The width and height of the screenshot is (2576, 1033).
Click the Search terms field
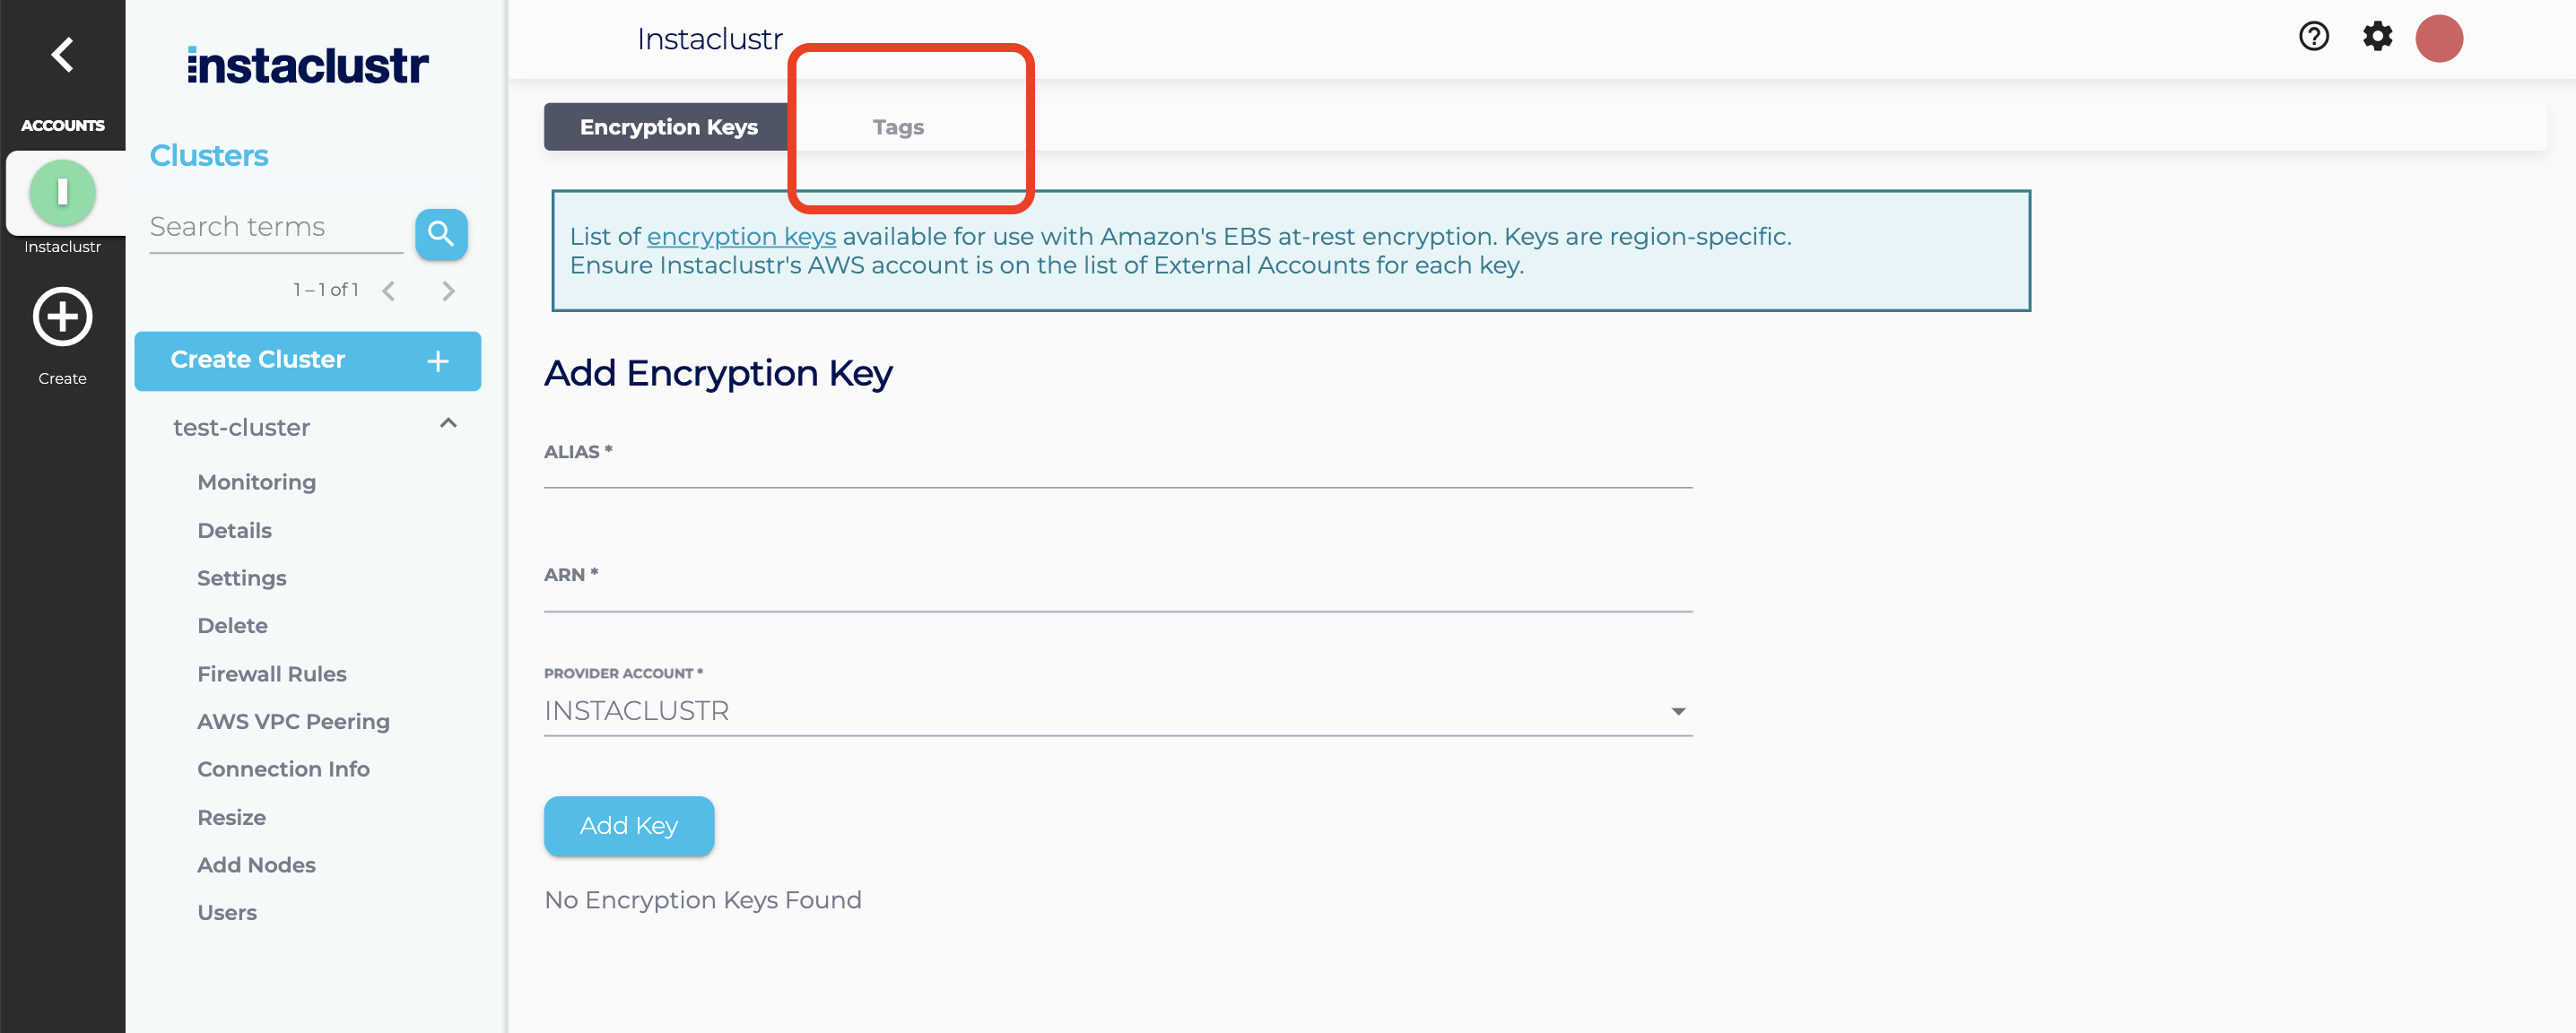[x=260, y=227]
